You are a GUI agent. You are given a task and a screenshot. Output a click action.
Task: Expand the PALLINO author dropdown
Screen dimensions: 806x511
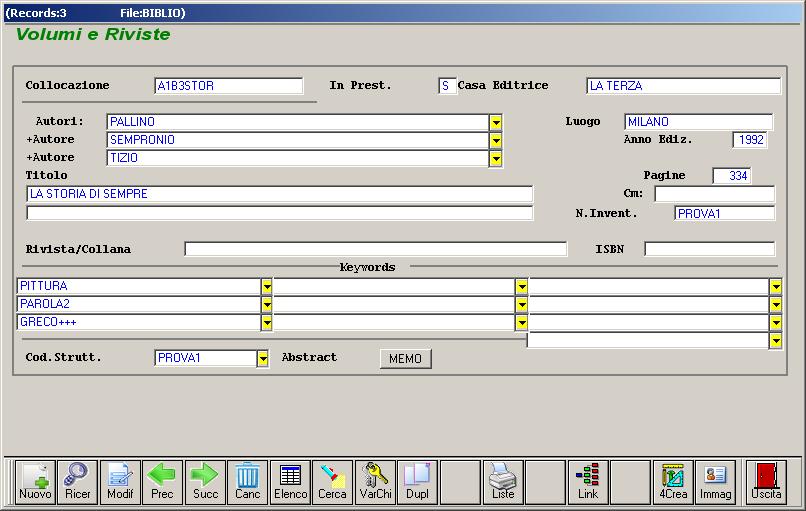[x=496, y=122]
